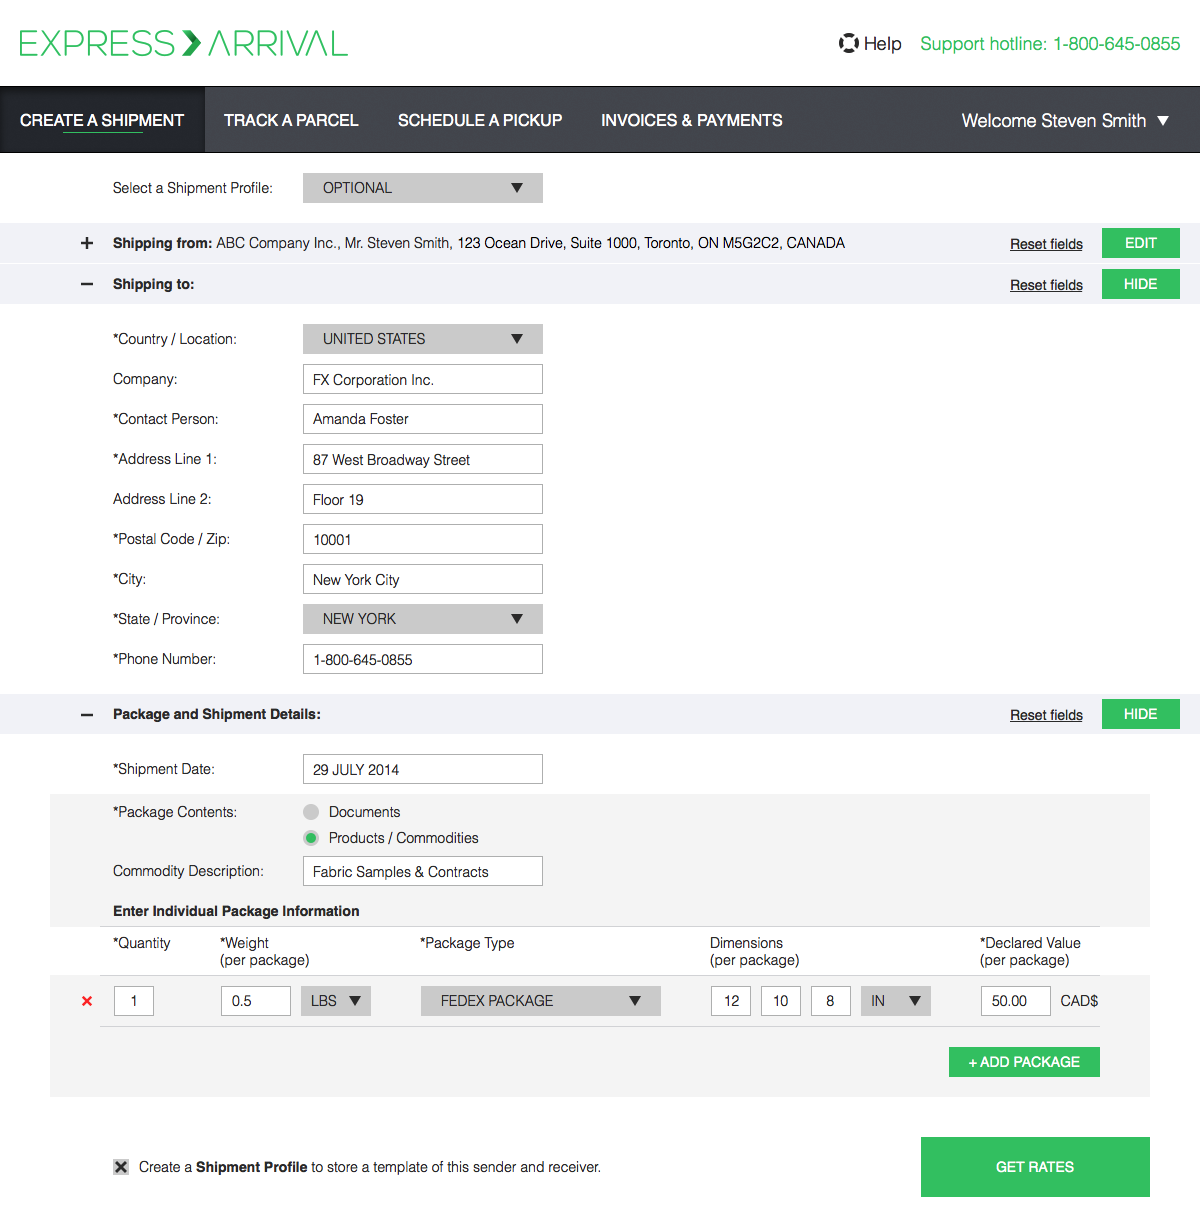Screen dimensions: 1200x1227
Task: Click the Add Package button
Action: click(1024, 1062)
